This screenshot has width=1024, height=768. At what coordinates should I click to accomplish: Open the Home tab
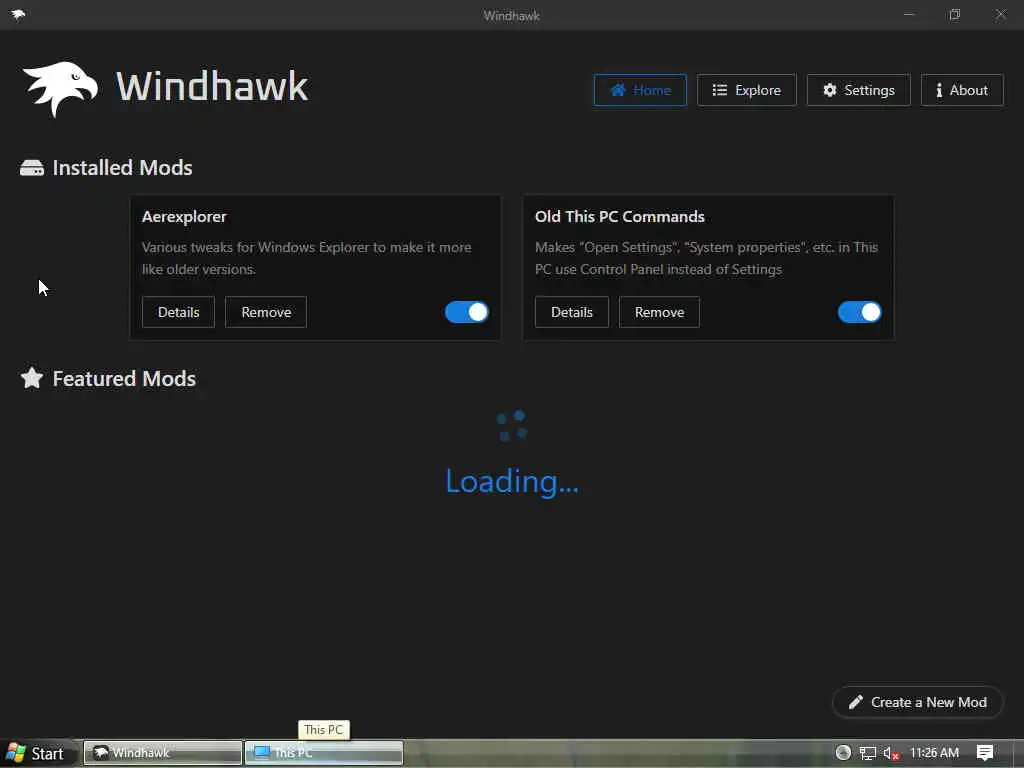pyautogui.click(x=640, y=90)
